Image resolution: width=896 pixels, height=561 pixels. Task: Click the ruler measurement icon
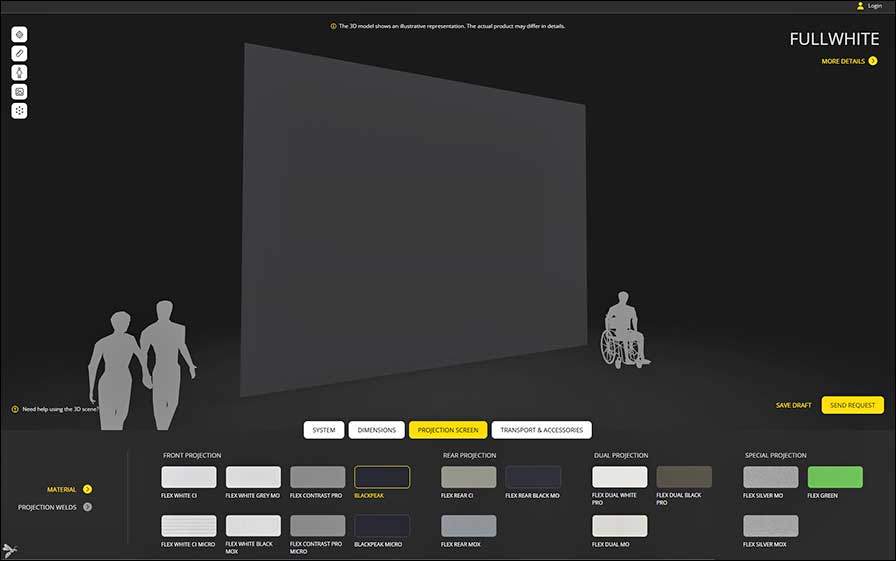tap(19, 54)
